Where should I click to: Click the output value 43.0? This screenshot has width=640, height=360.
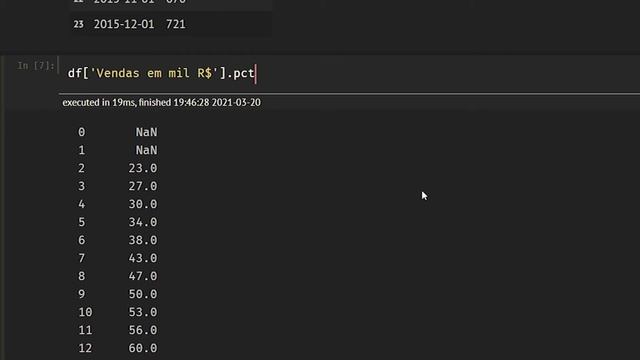(143, 258)
